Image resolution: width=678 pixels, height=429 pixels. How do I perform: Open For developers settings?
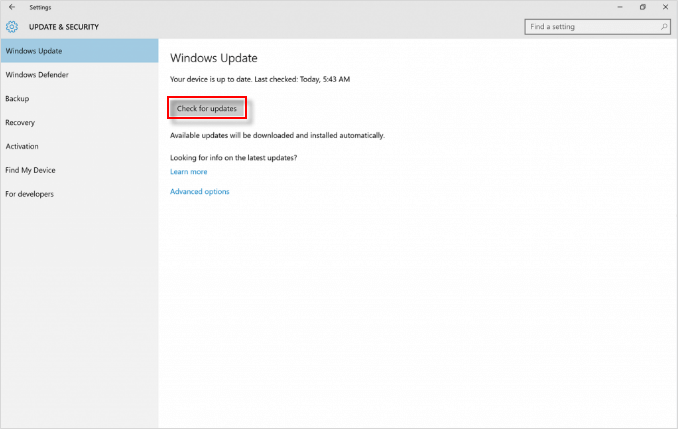pyautogui.click(x=79, y=194)
